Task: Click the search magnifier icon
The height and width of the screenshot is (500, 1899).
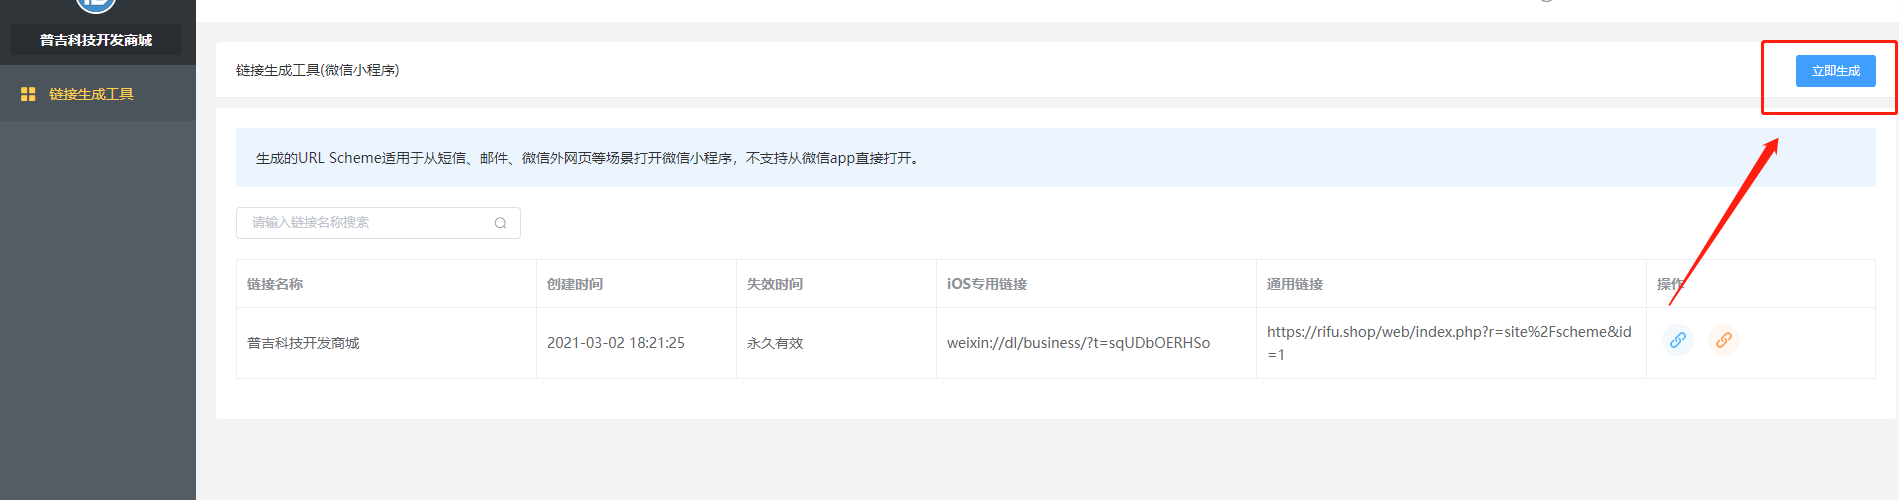Action: [500, 223]
